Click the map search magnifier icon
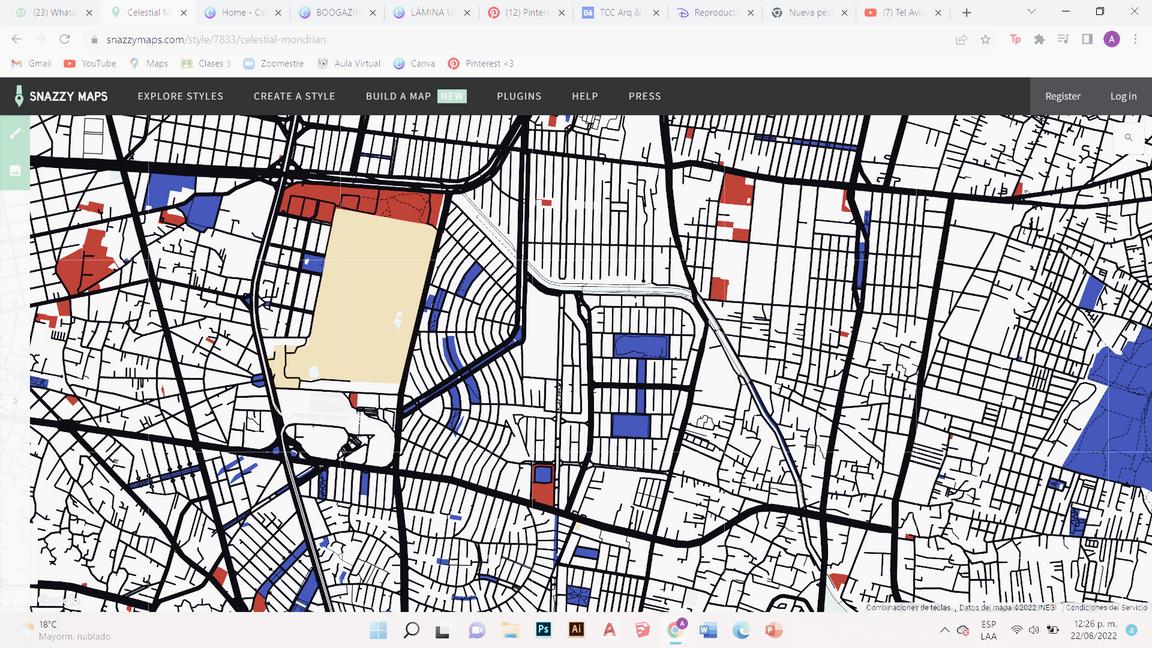This screenshot has height=648, width=1152. coord(1129,138)
